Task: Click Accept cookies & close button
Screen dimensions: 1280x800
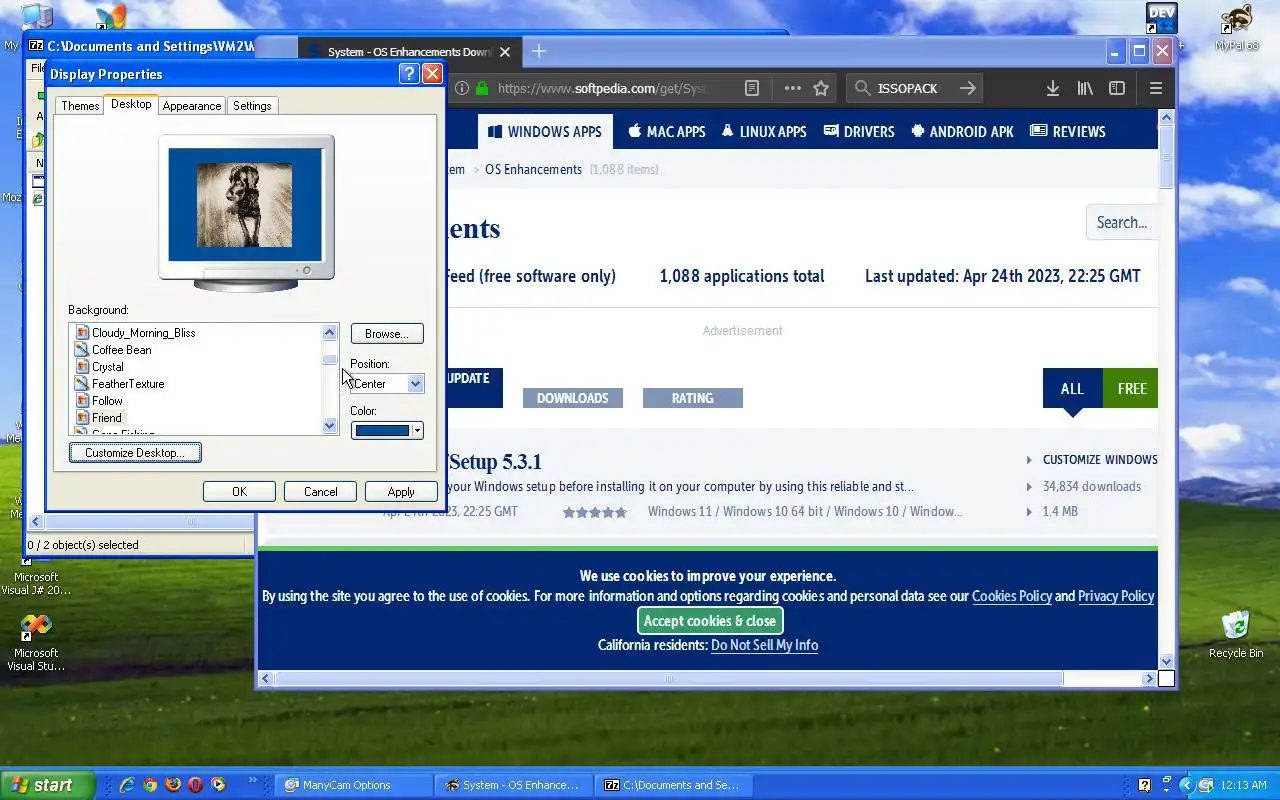Action: click(710, 621)
